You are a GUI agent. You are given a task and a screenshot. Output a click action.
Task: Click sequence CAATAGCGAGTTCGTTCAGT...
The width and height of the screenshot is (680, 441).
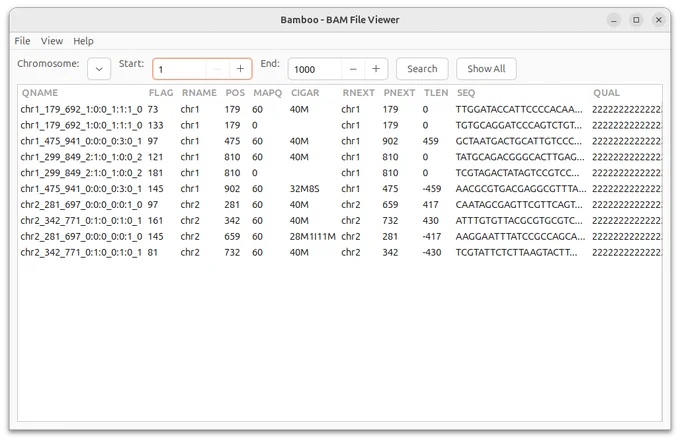(x=519, y=205)
